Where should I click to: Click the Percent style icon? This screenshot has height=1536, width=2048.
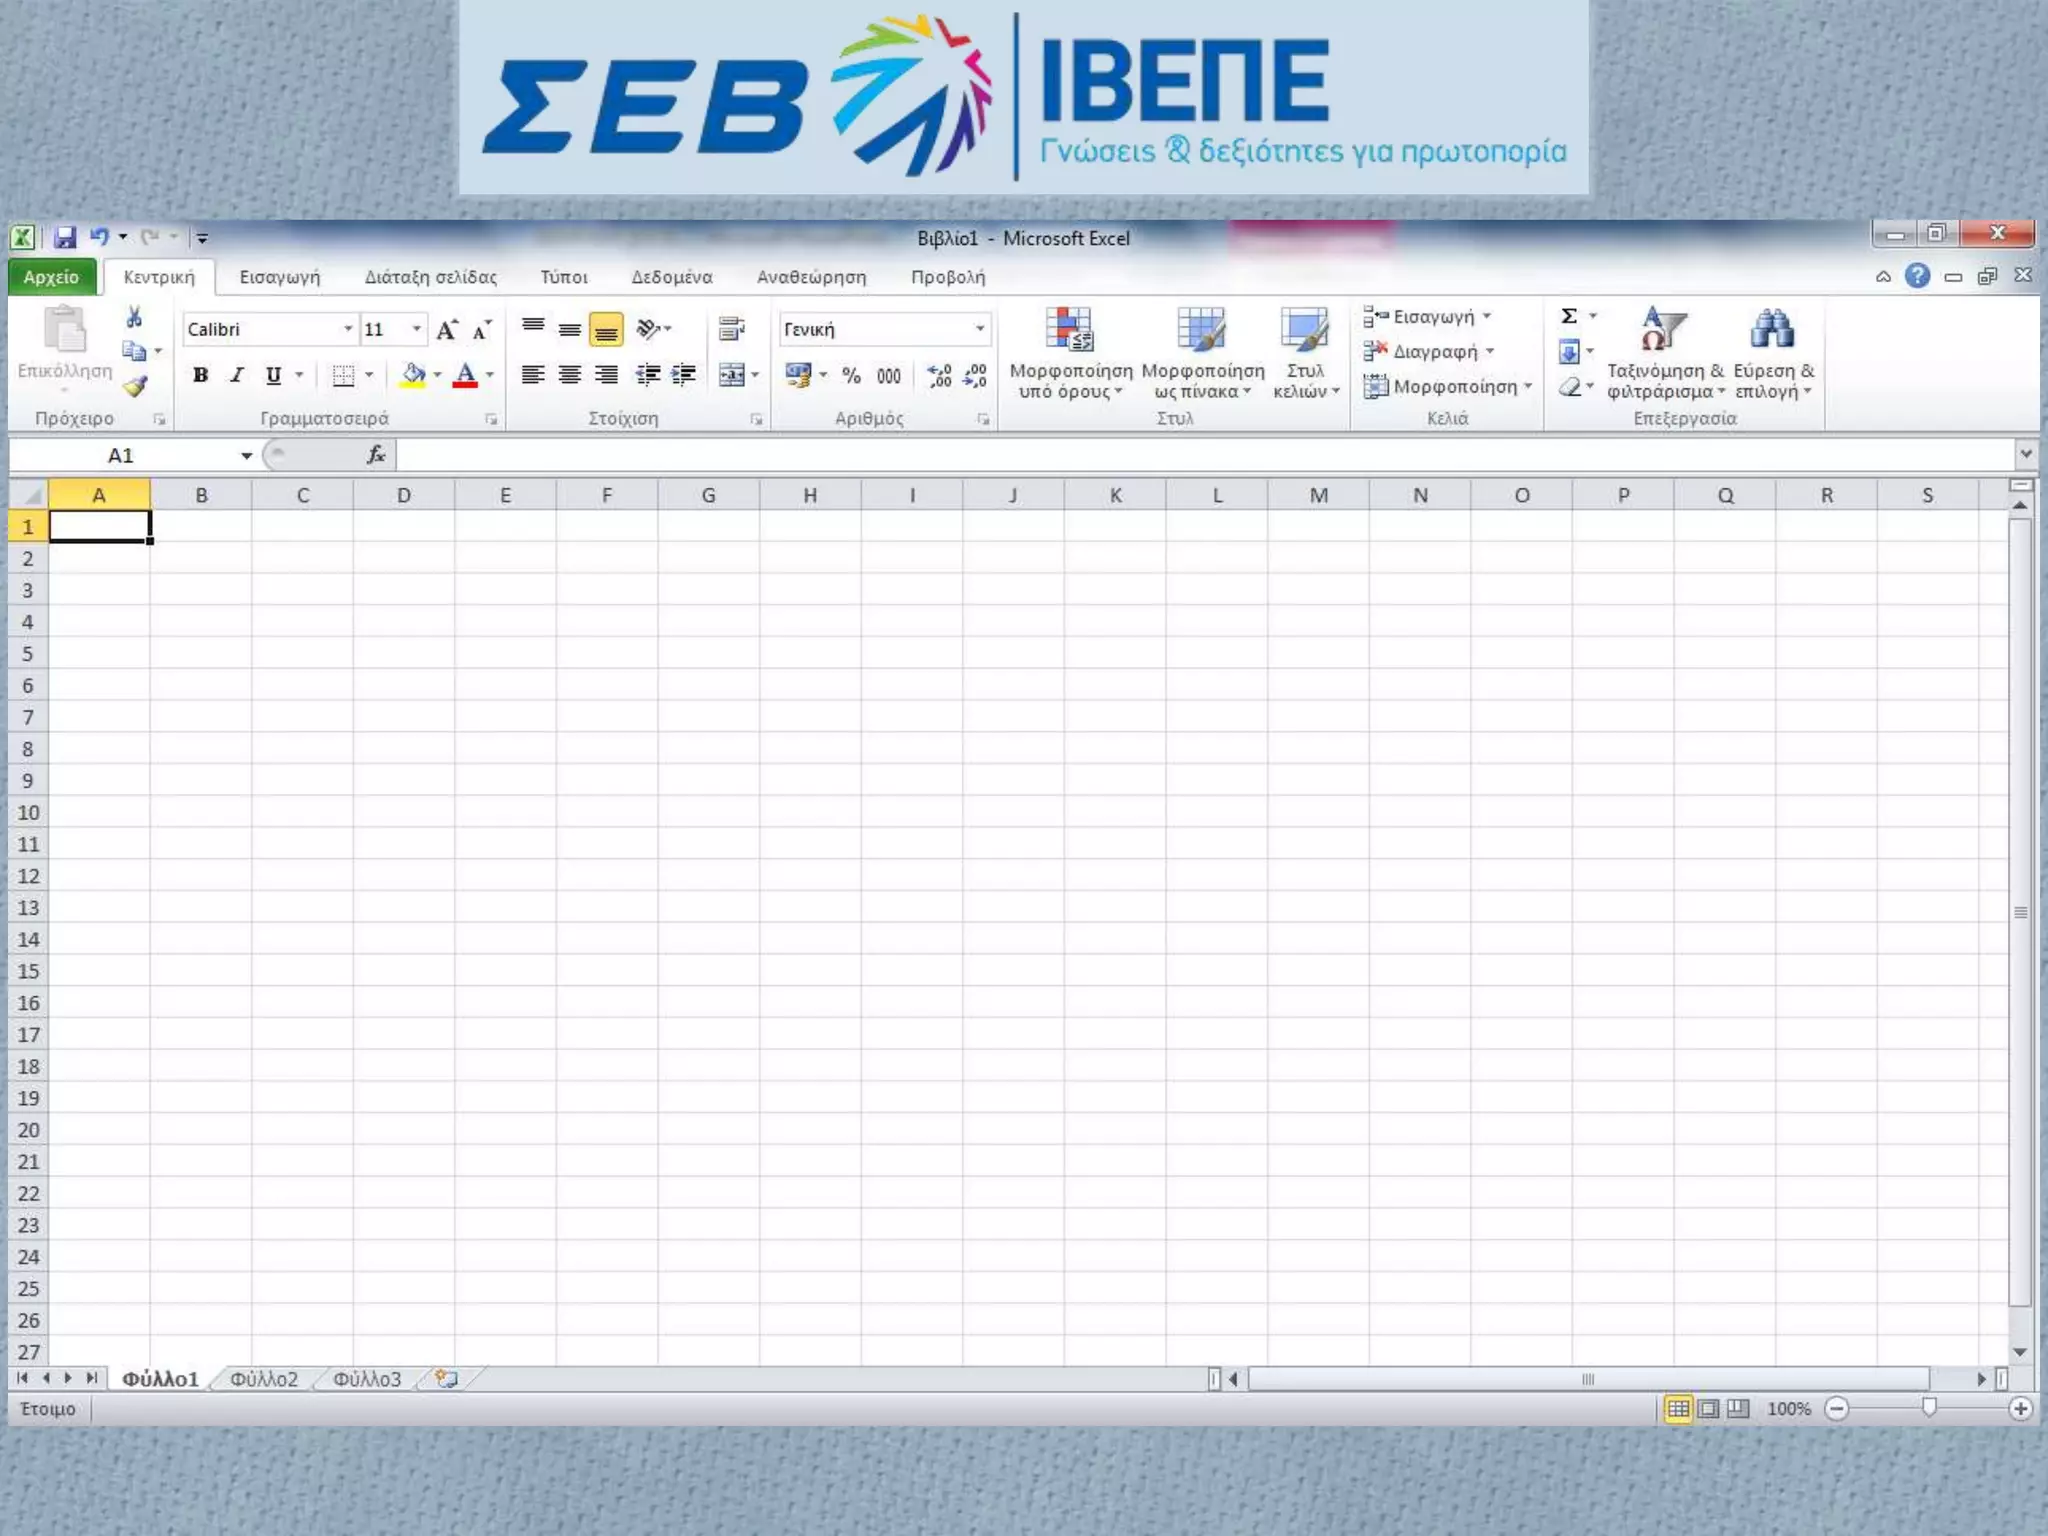click(851, 375)
